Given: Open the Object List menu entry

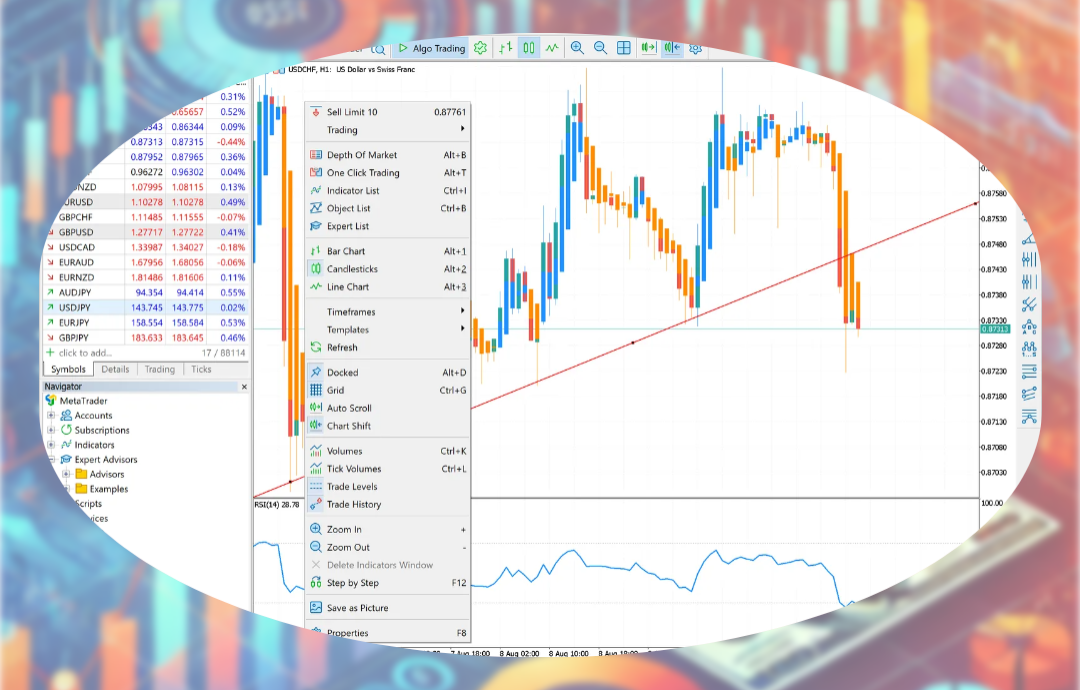Looking at the screenshot, I should (387, 209).
